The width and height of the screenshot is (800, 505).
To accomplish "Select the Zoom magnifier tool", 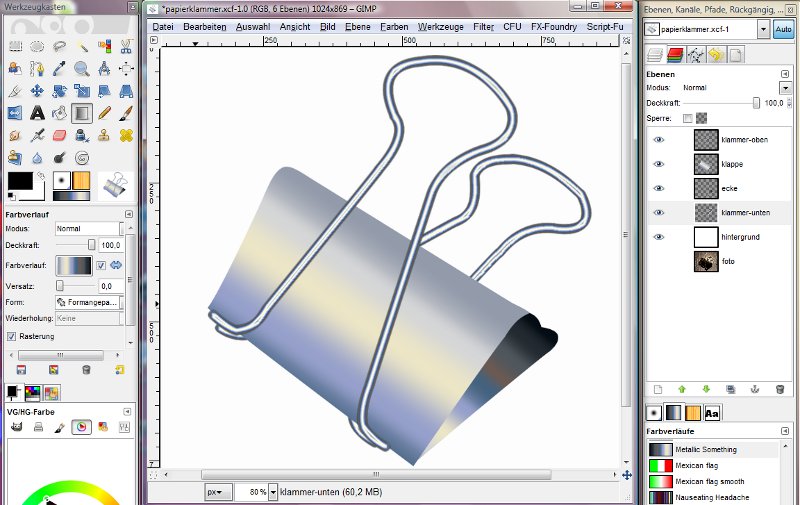I will pos(81,69).
